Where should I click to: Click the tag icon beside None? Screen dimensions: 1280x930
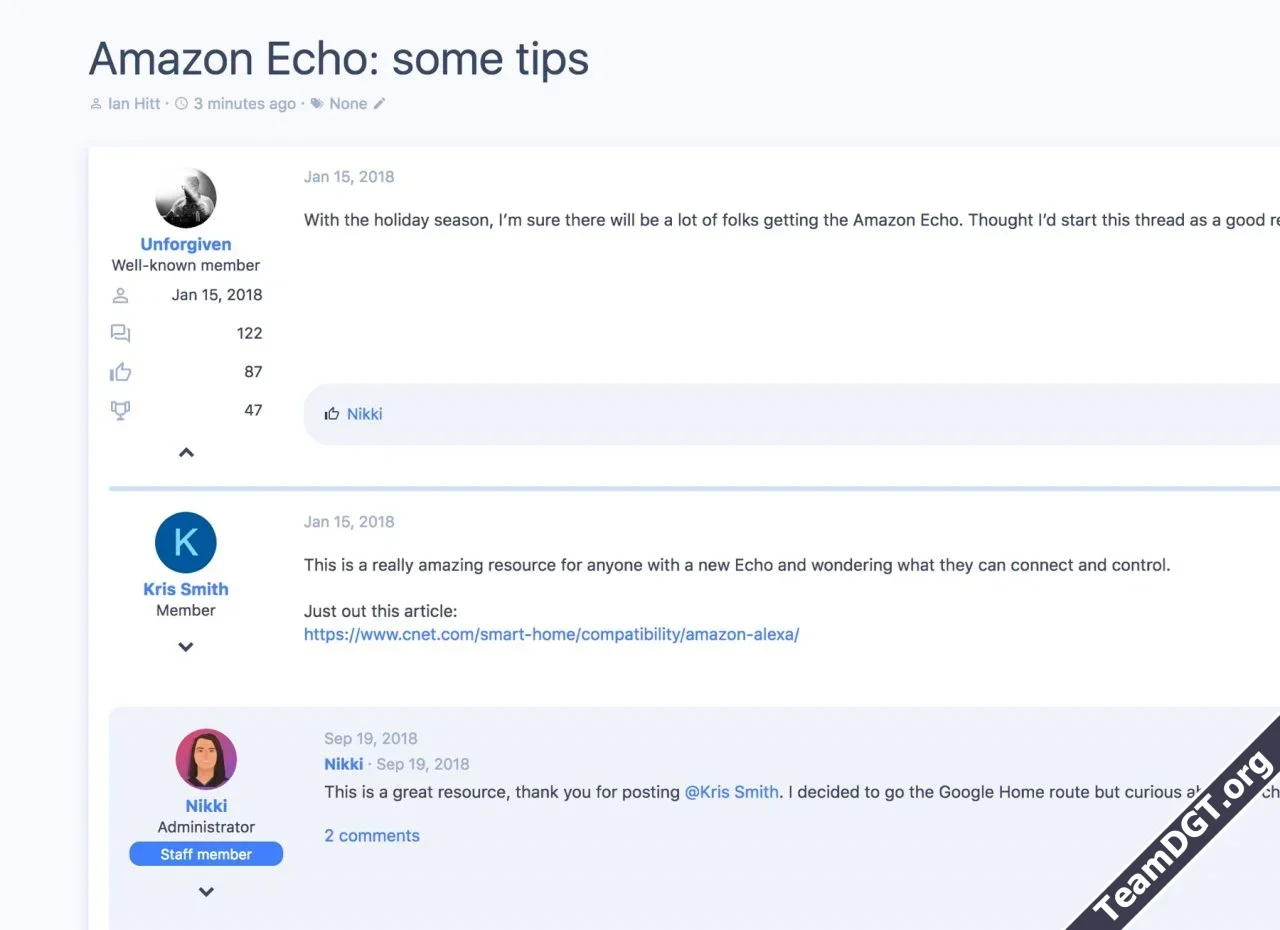(317, 104)
